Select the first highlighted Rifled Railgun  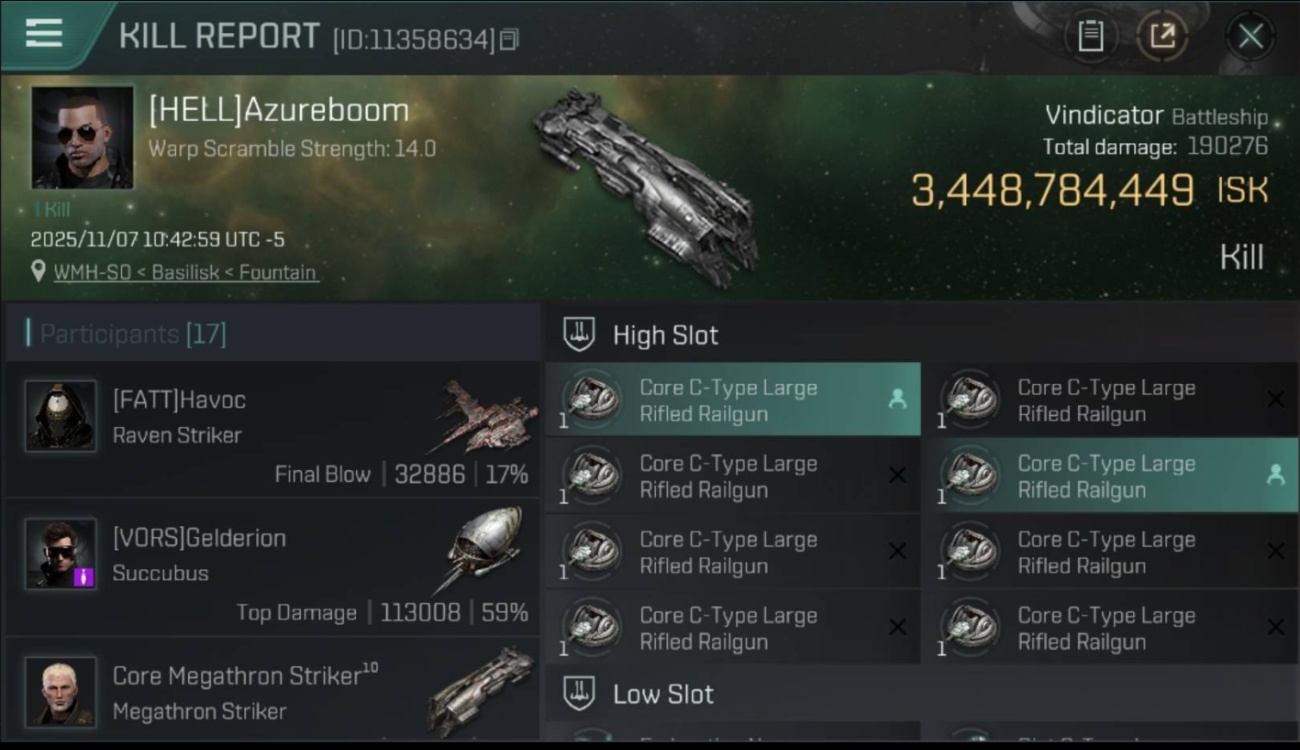click(733, 400)
